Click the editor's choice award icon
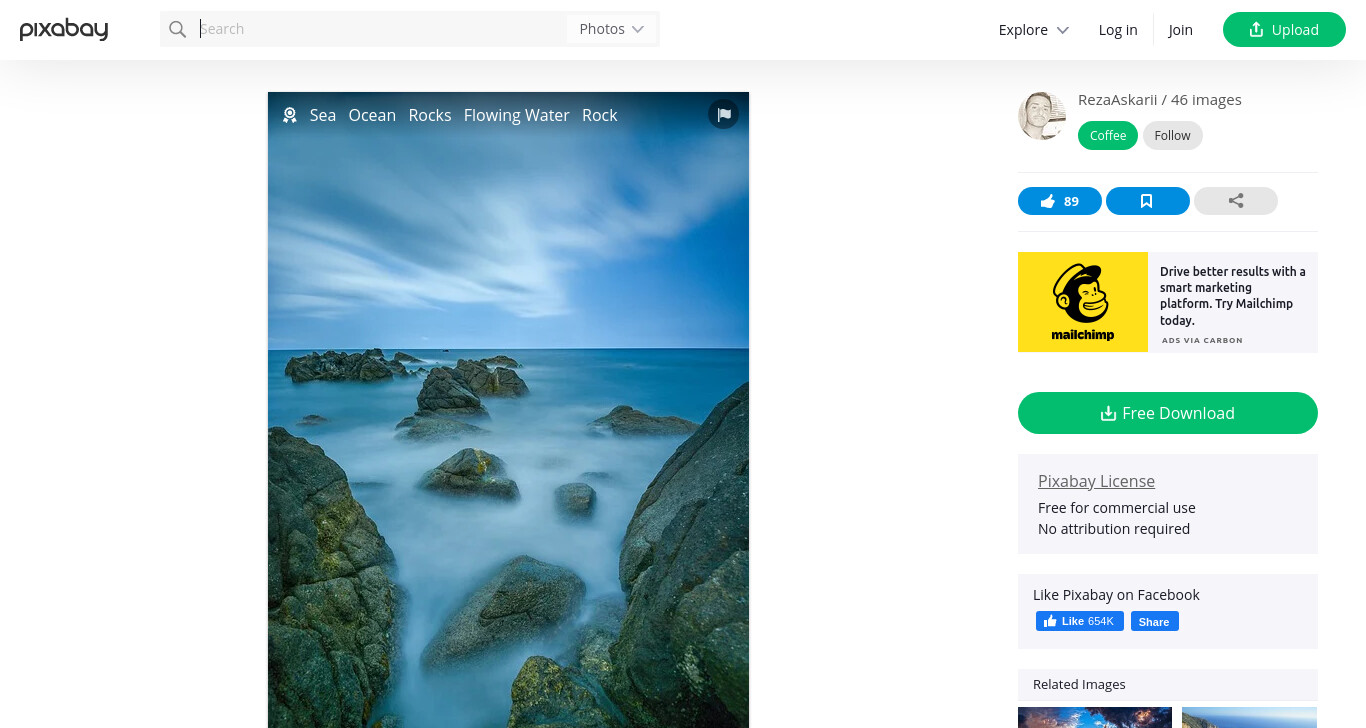Image resolution: width=1366 pixels, height=728 pixels. click(290, 115)
